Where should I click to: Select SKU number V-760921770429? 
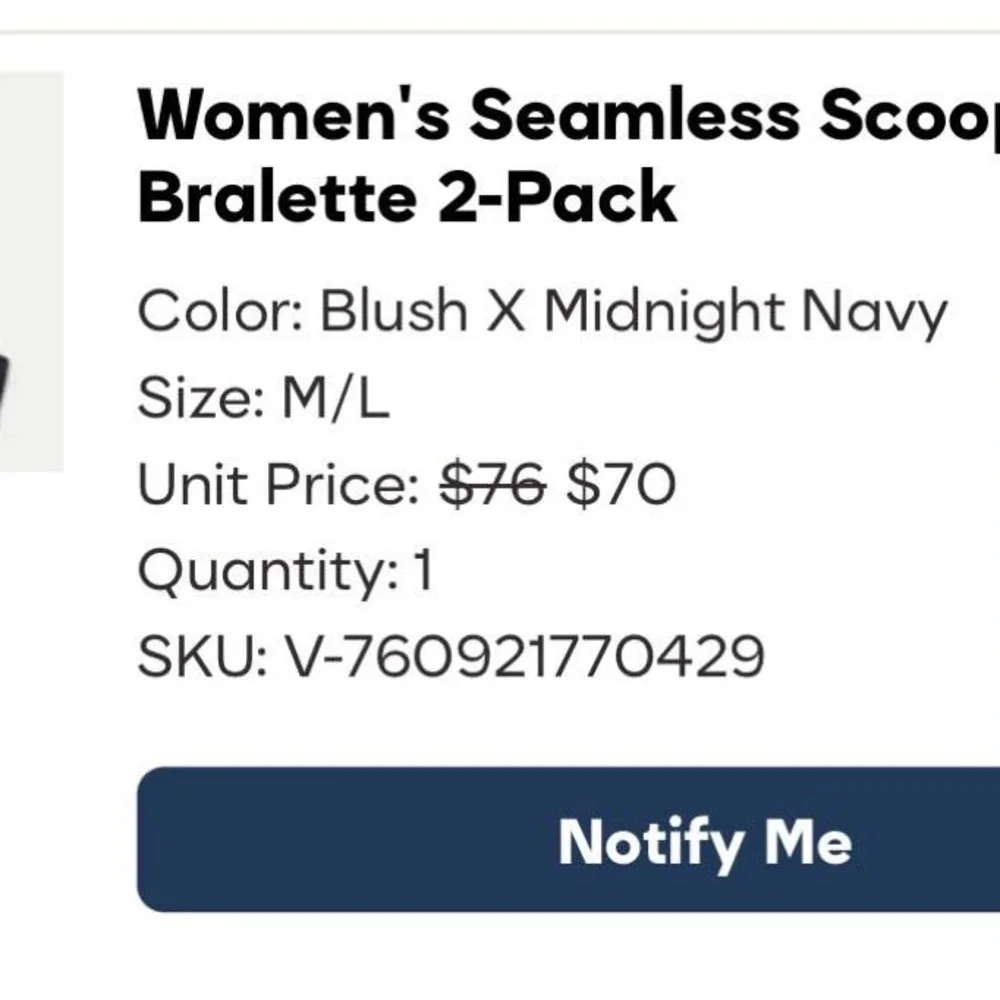pos(525,659)
